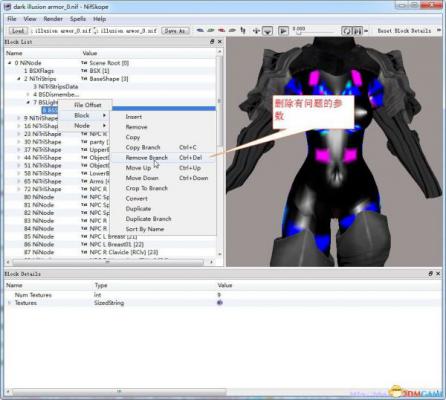The width and height of the screenshot is (446, 400).
Task: Click the Flip view icon
Action: [x=243, y=31]
